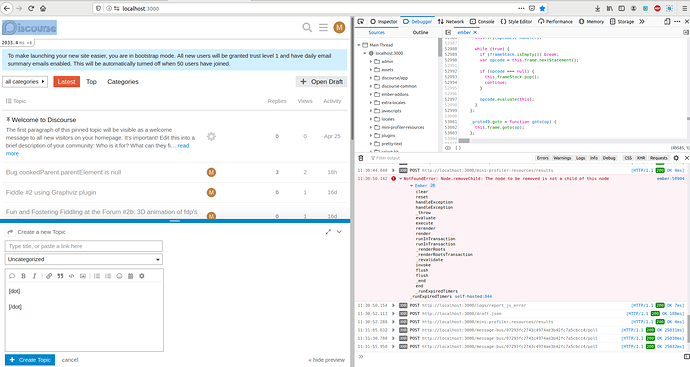Select the Top topics tab
The width and height of the screenshot is (690, 367).
(91, 81)
